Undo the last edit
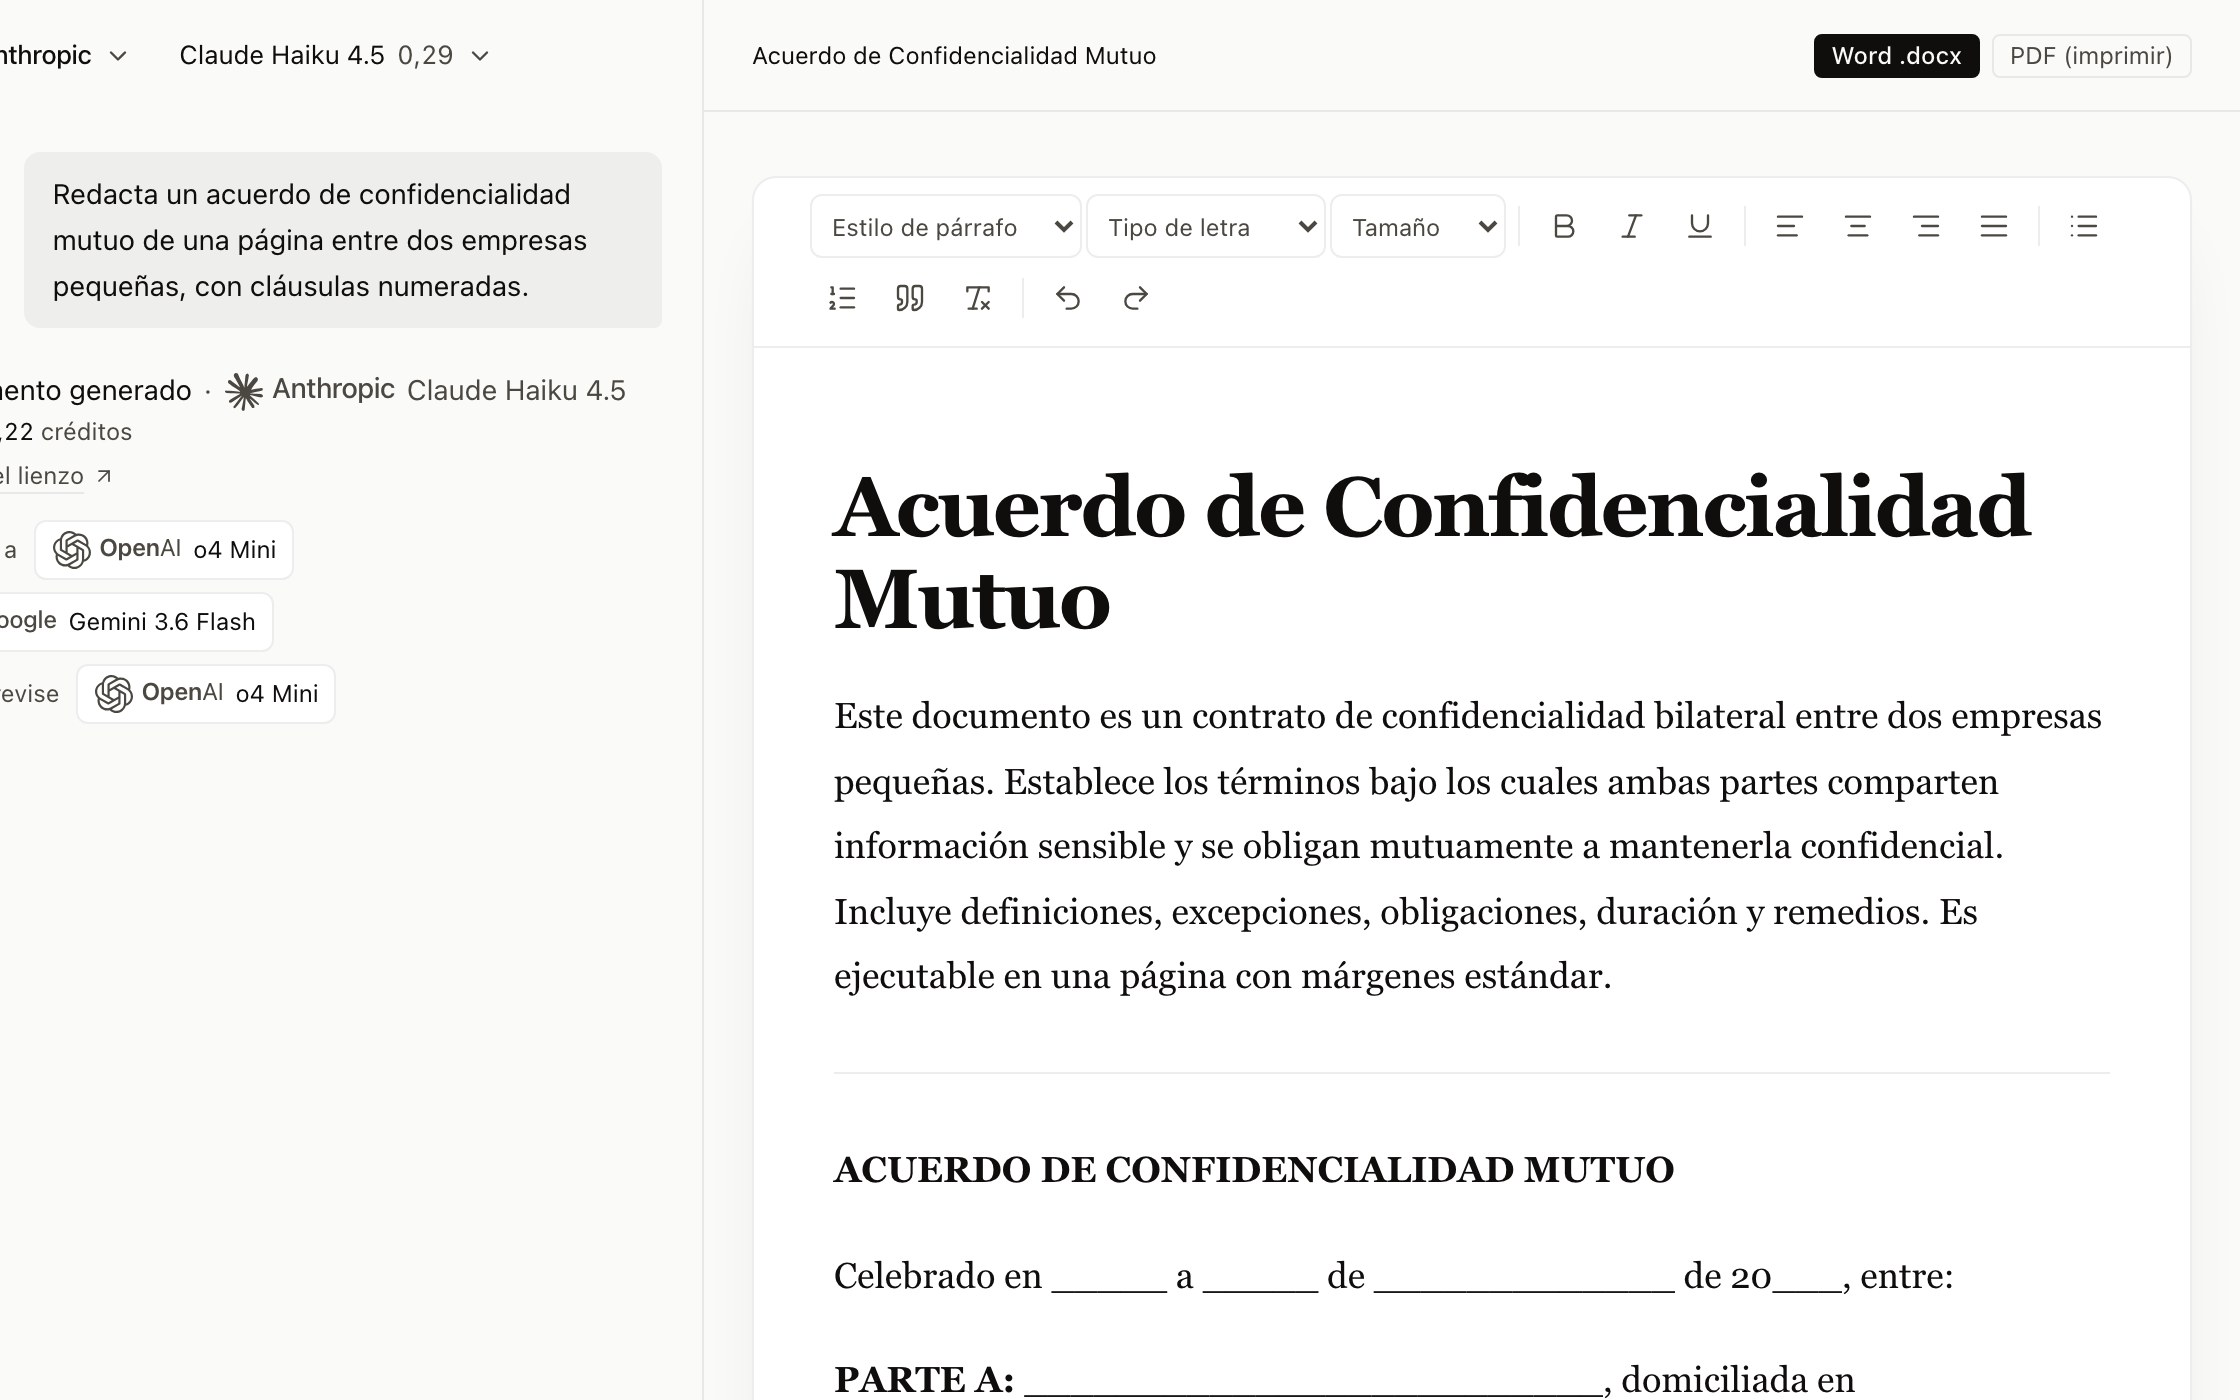 click(x=1068, y=298)
